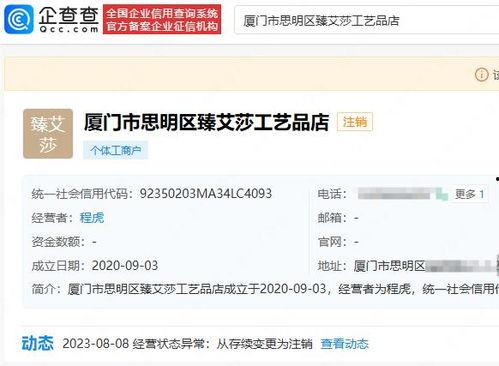The image size is (499, 366).
Task: Click the 注销 status tag
Action: click(355, 122)
